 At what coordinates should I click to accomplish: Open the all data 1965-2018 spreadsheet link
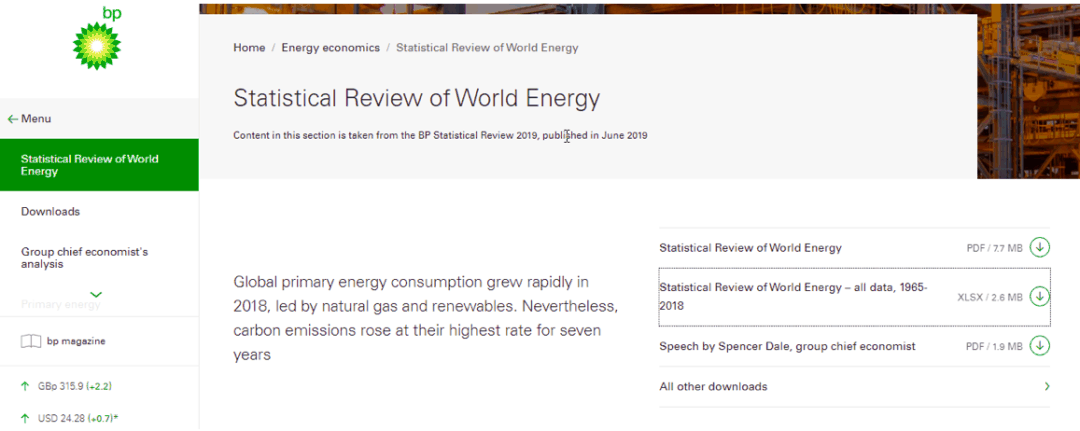[793, 296]
